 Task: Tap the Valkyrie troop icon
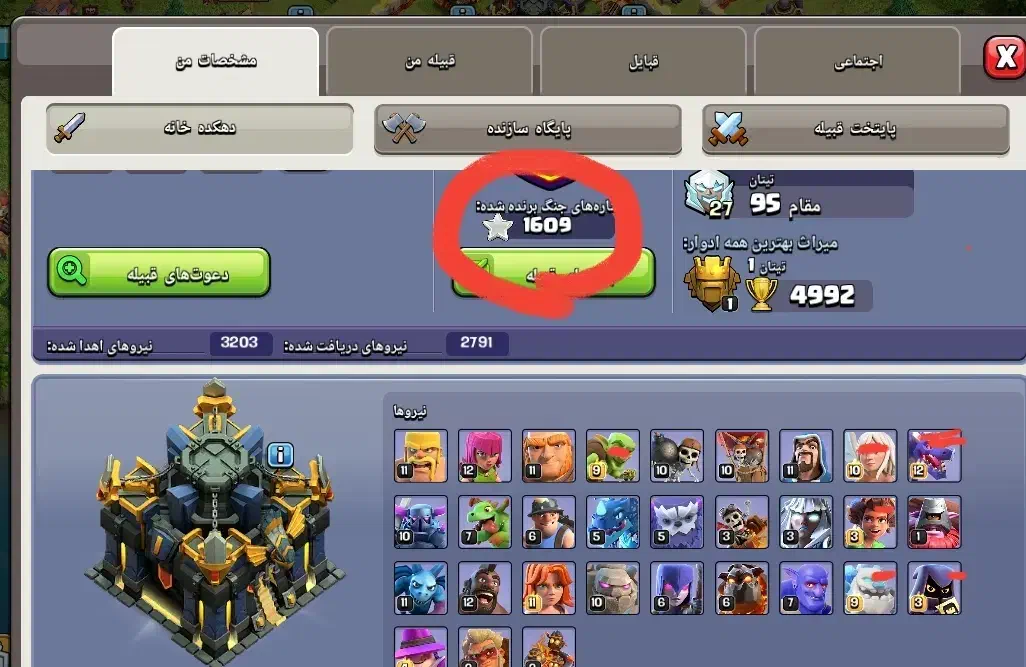pyautogui.click(x=549, y=588)
